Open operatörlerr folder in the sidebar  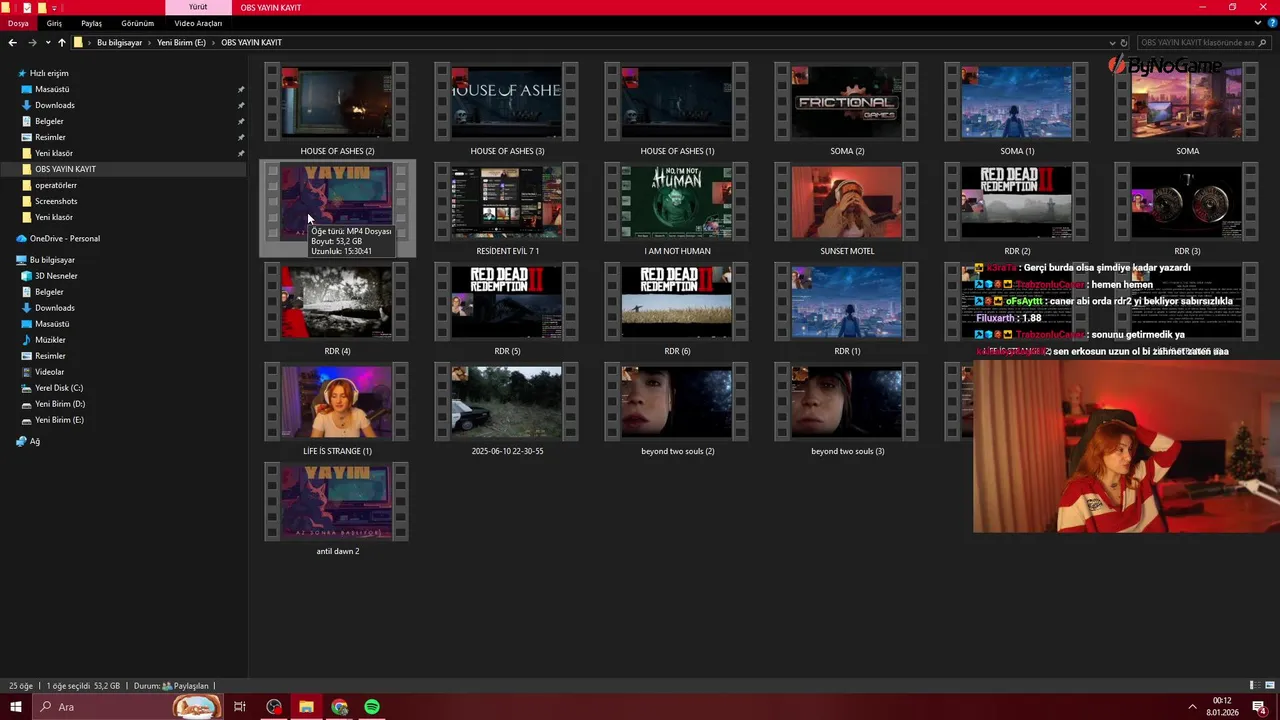(56, 185)
